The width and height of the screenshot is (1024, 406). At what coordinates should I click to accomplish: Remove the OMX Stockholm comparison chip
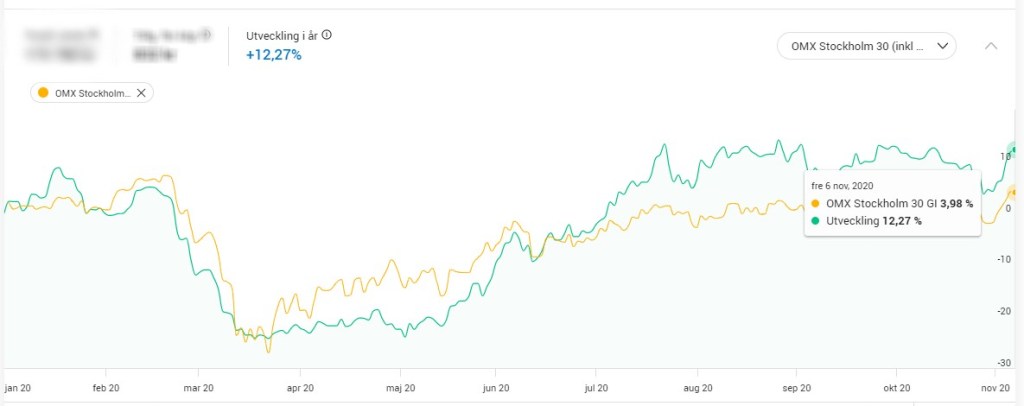point(141,93)
